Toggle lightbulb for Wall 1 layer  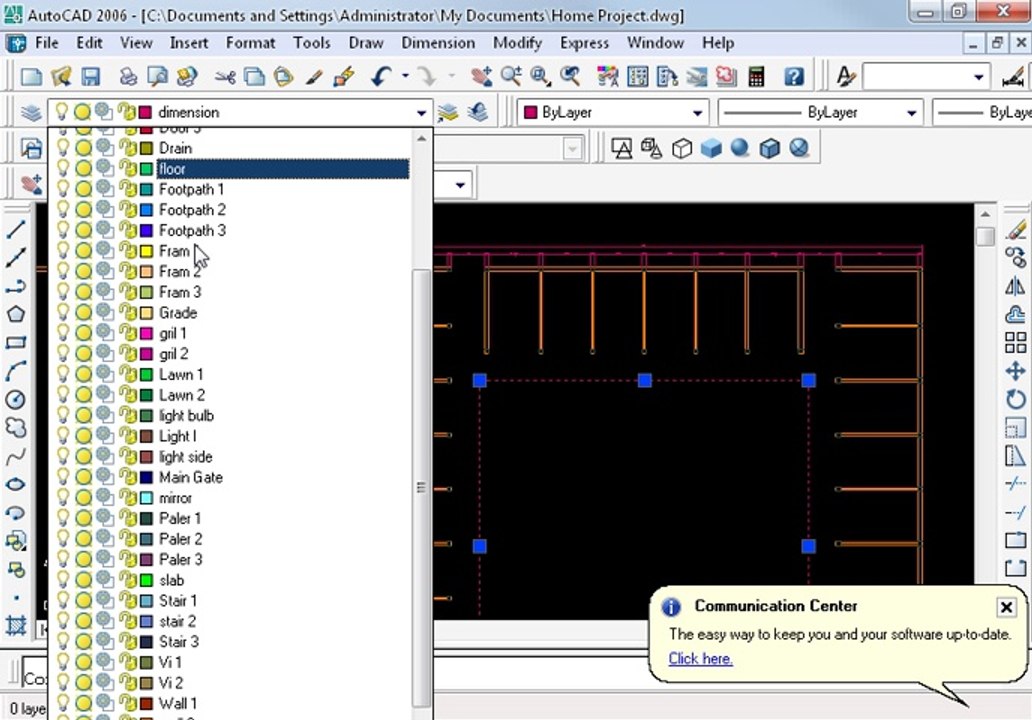point(62,704)
